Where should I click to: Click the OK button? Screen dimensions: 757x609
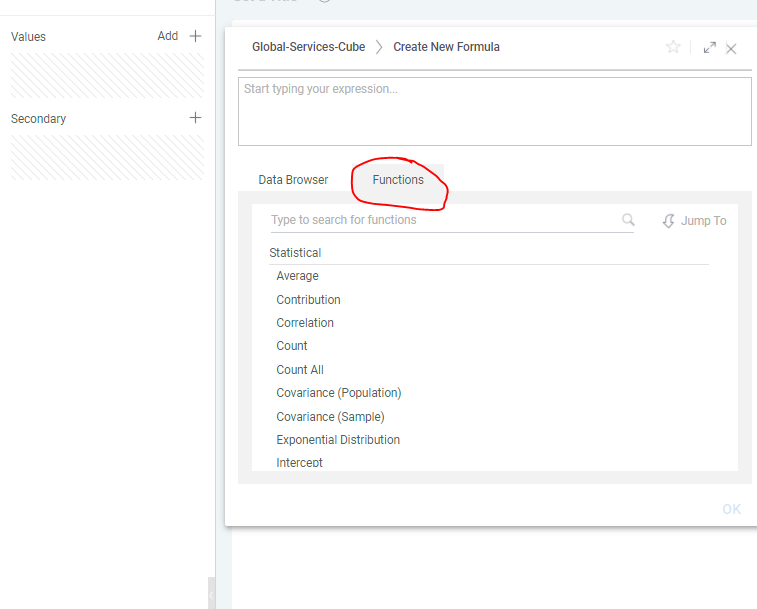click(x=731, y=509)
